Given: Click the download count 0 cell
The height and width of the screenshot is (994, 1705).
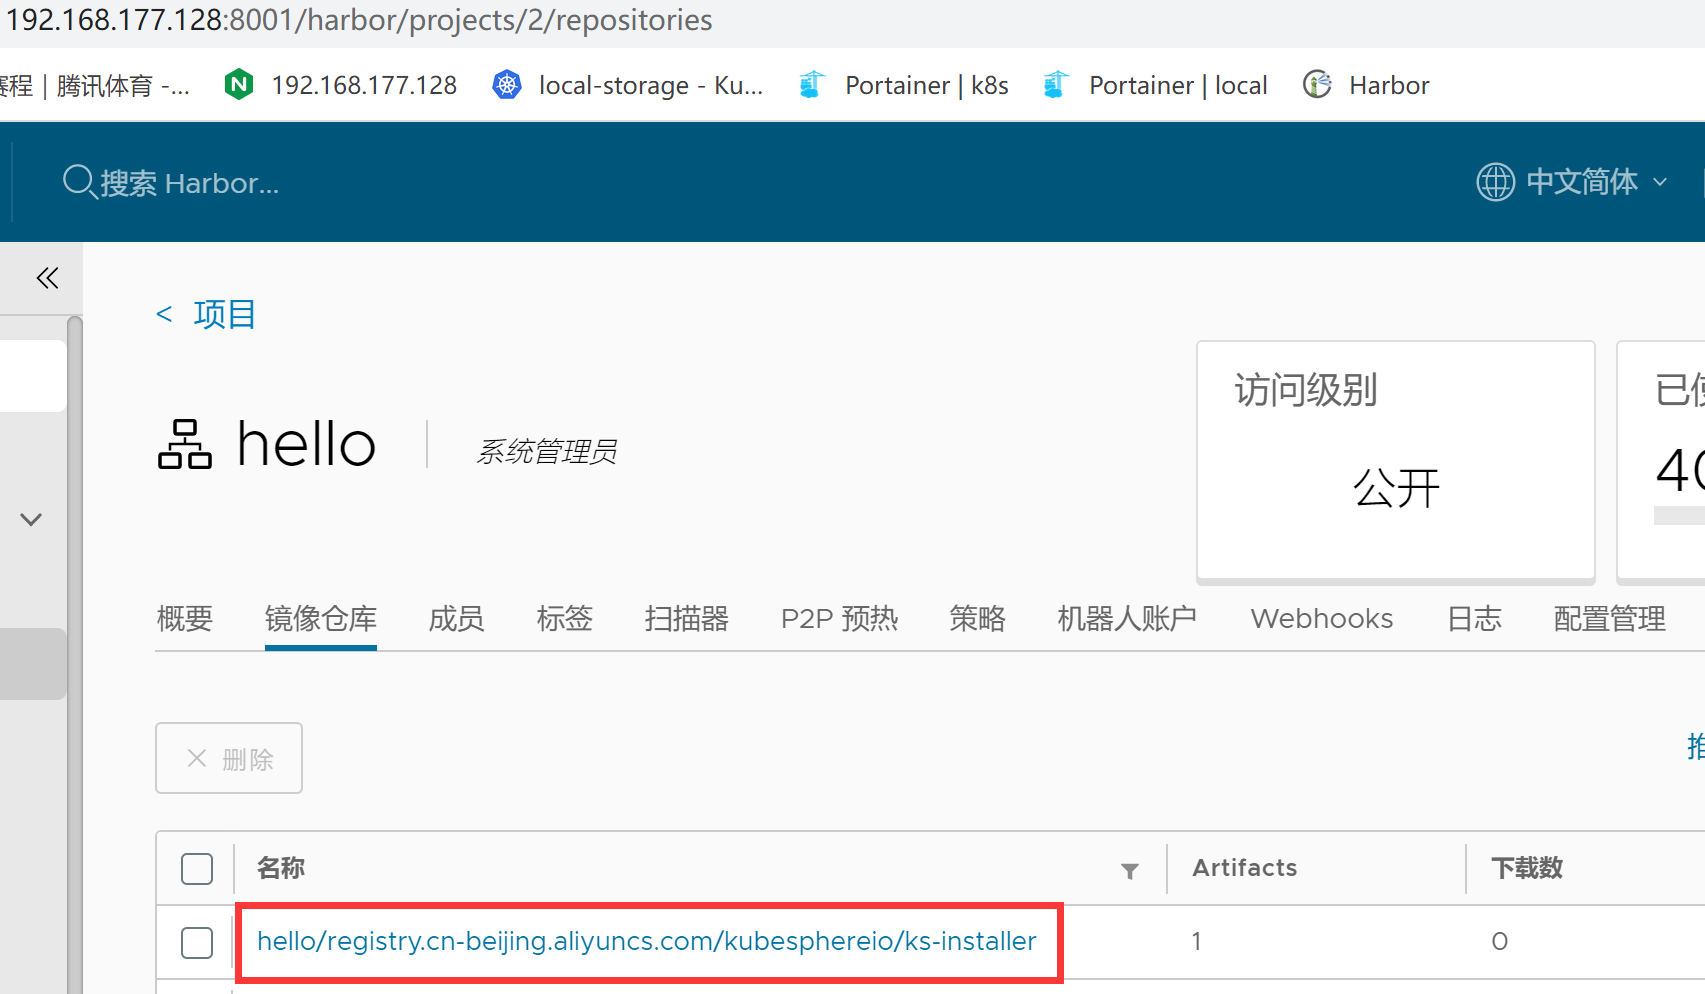Looking at the screenshot, I should tap(1500, 941).
